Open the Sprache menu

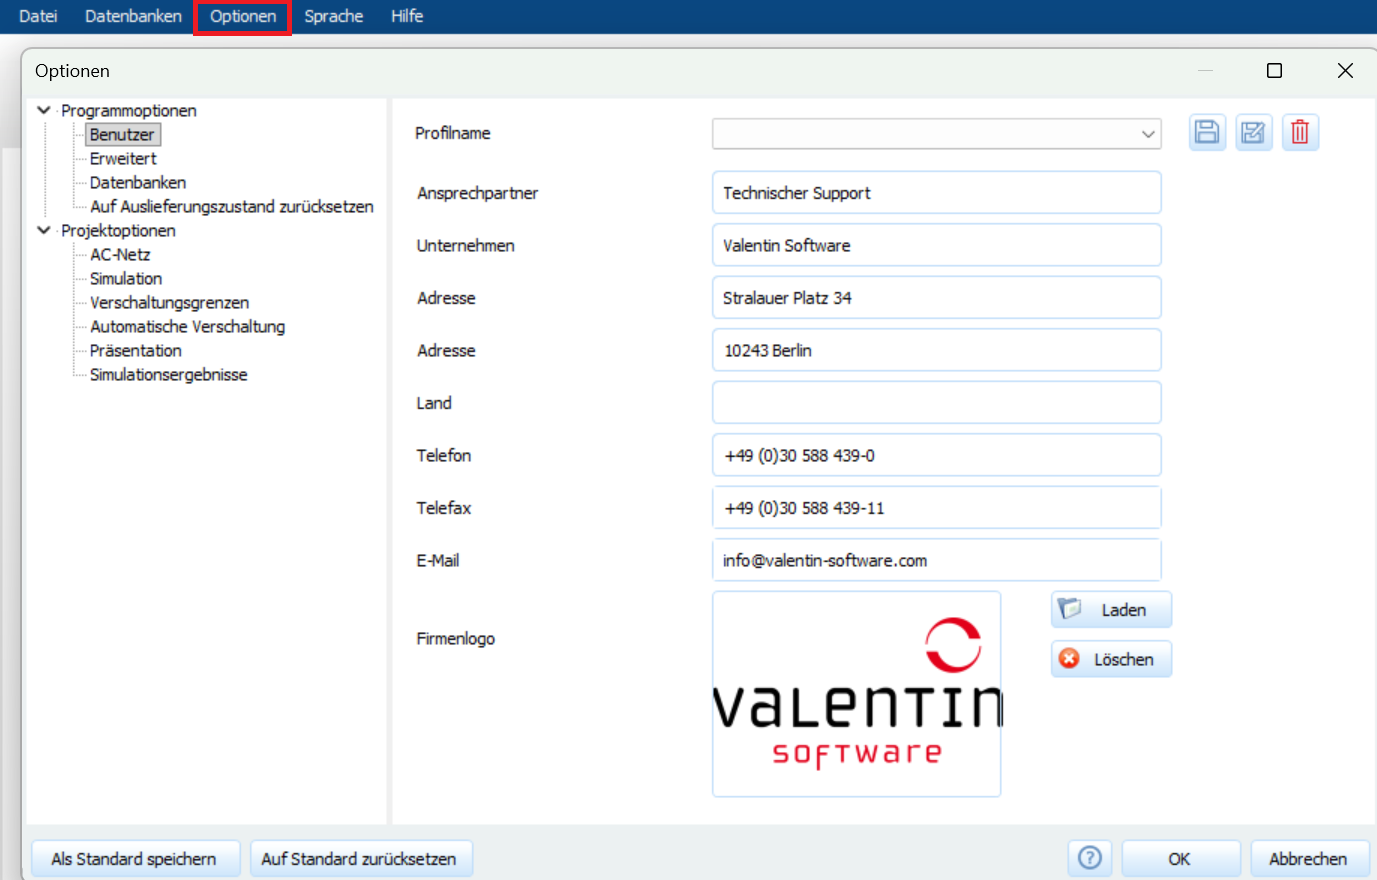pos(333,16)
